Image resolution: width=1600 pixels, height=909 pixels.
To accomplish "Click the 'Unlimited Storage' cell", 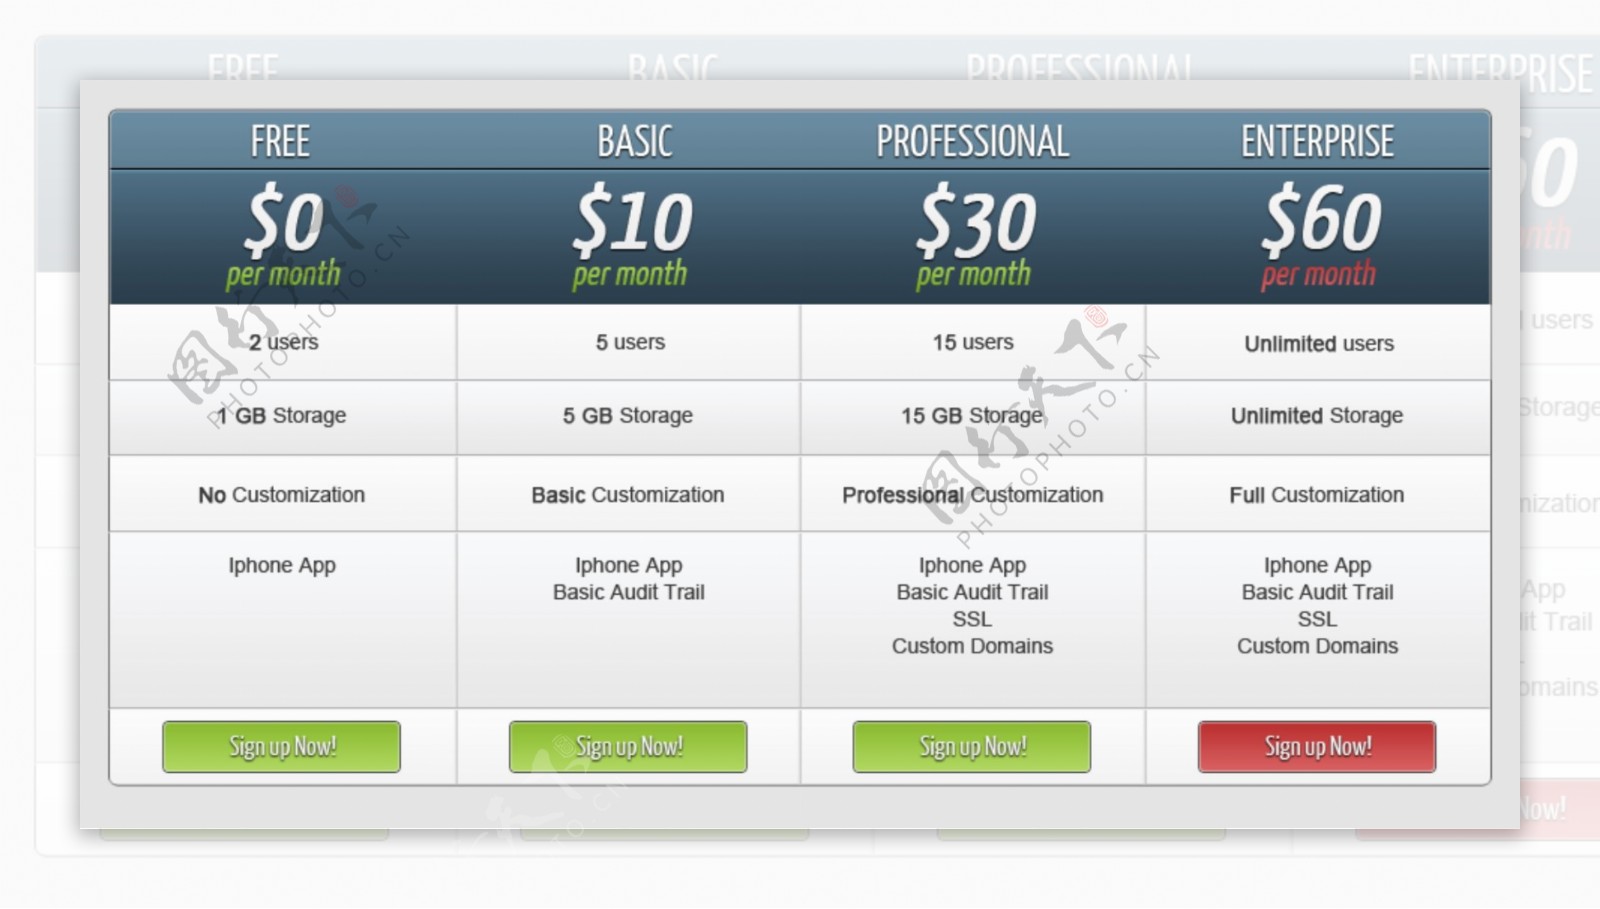I will pos(1317,416).
